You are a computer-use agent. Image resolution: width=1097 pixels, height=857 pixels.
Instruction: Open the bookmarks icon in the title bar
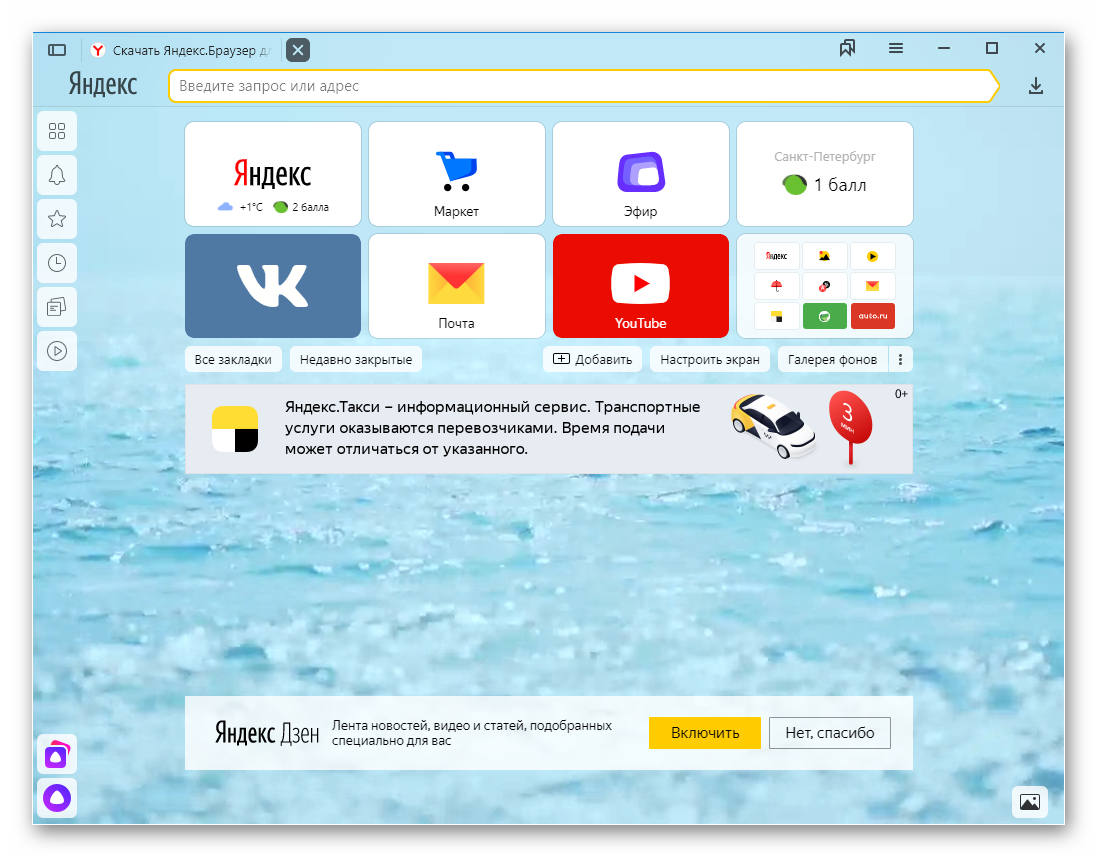pyautogui.click(x=847, y=48)
